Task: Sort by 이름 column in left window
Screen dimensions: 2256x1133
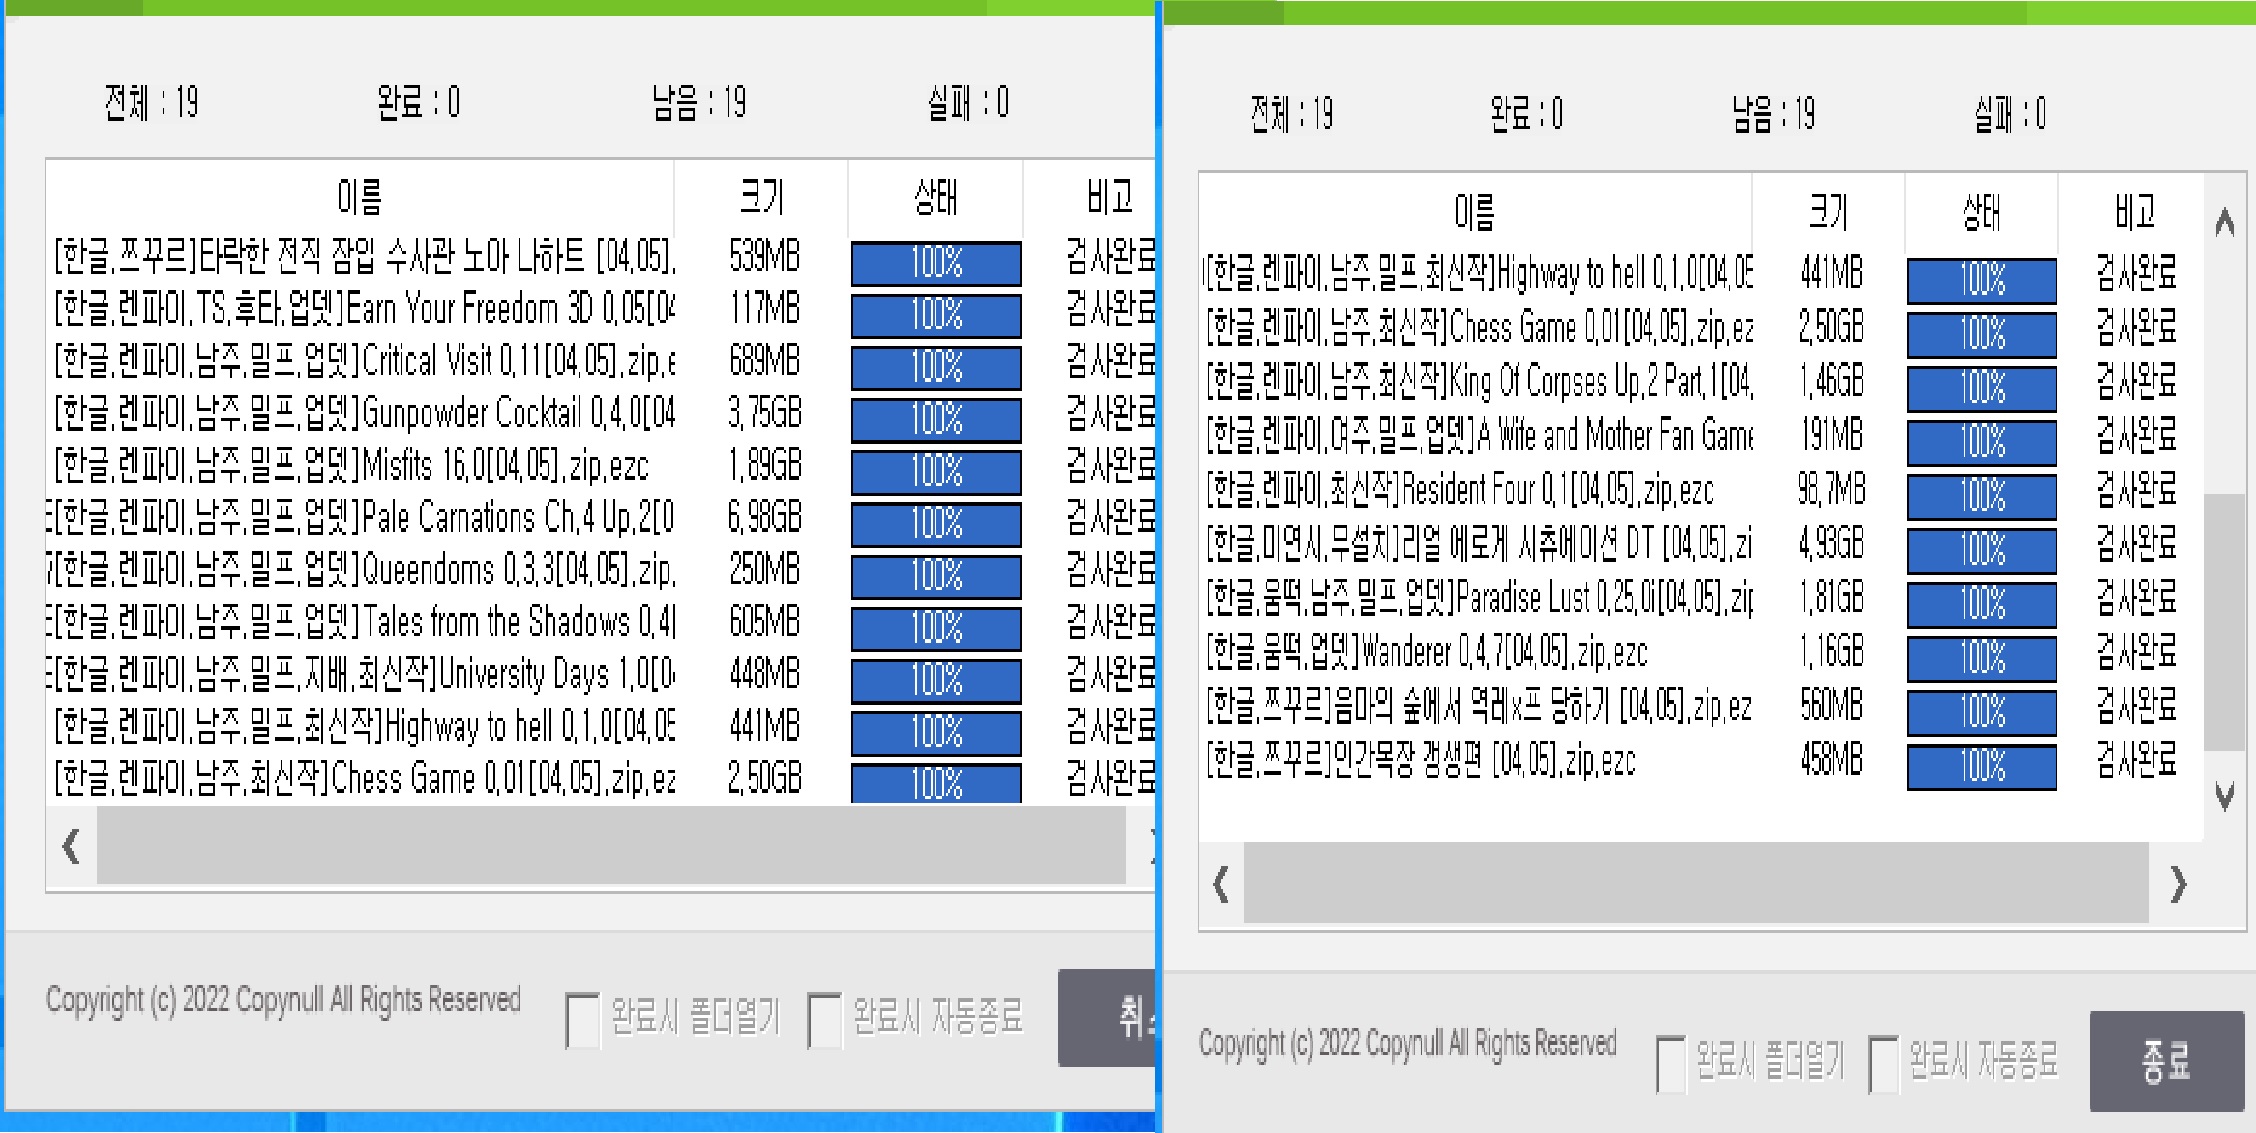Action: (360, 197)
